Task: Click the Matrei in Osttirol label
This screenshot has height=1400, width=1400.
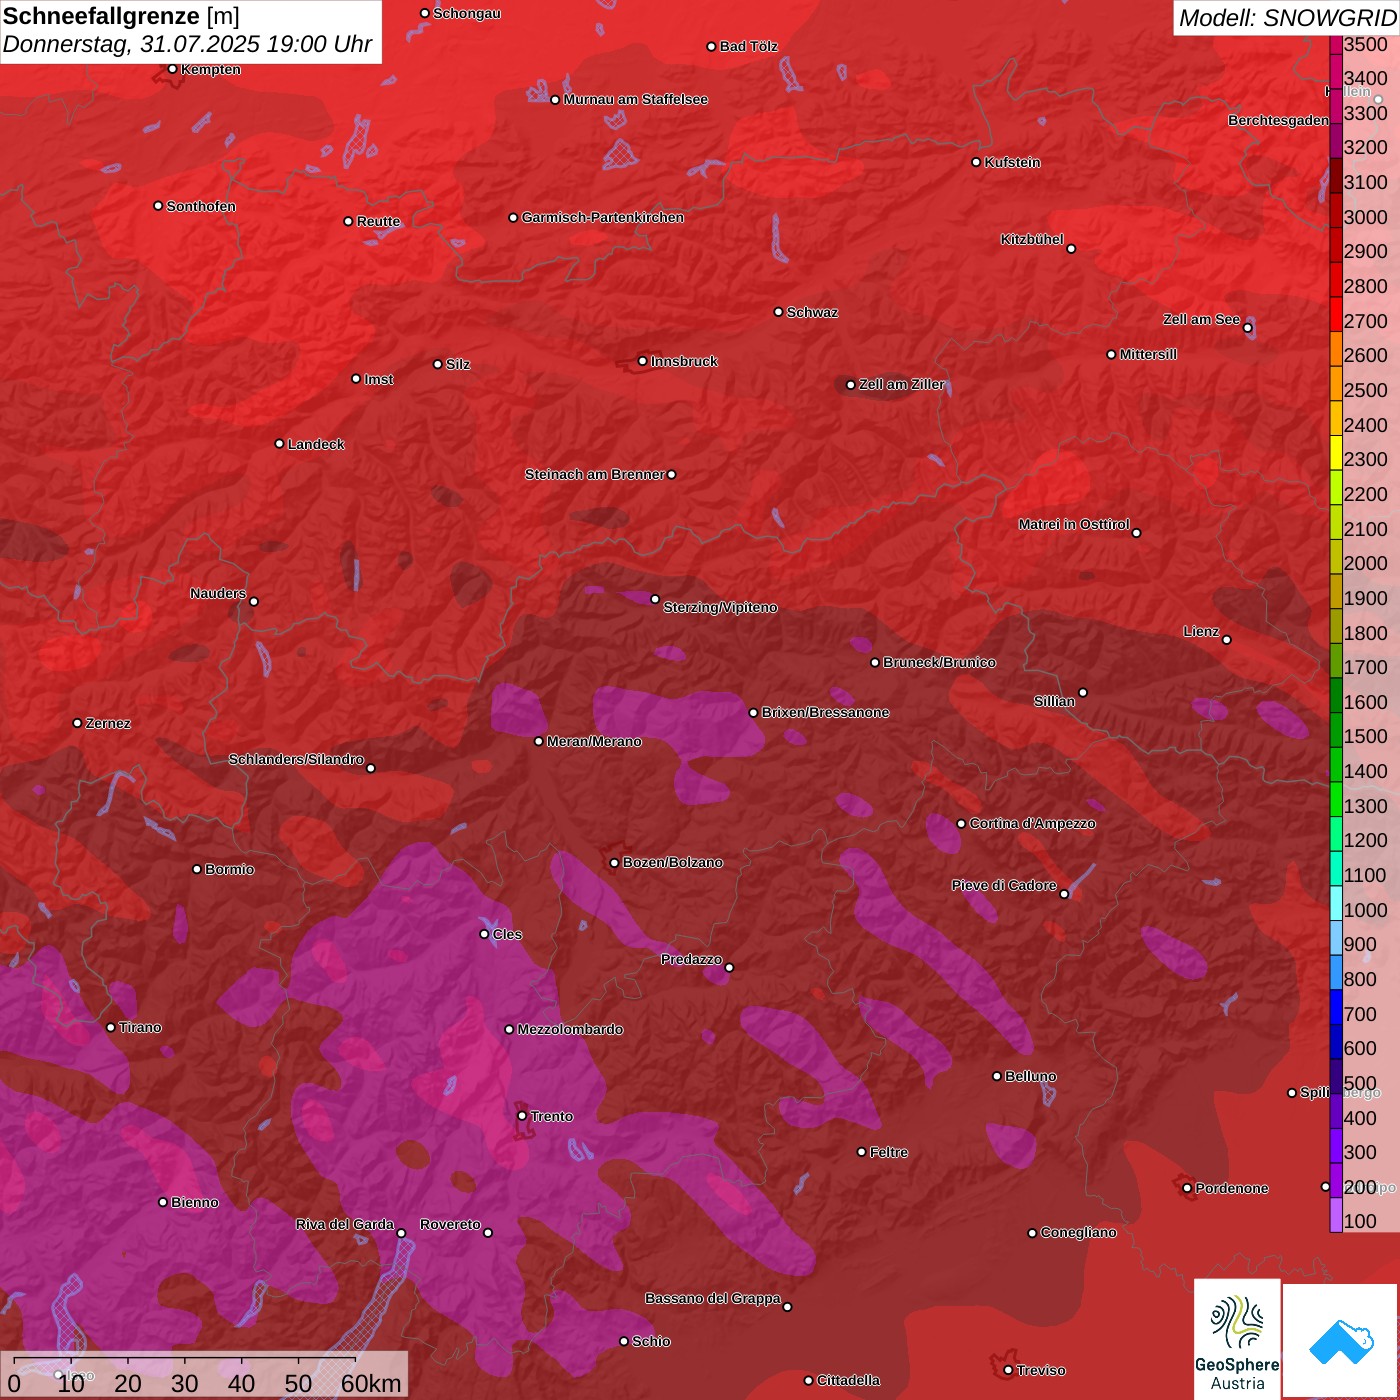Action: (1073, 524)
